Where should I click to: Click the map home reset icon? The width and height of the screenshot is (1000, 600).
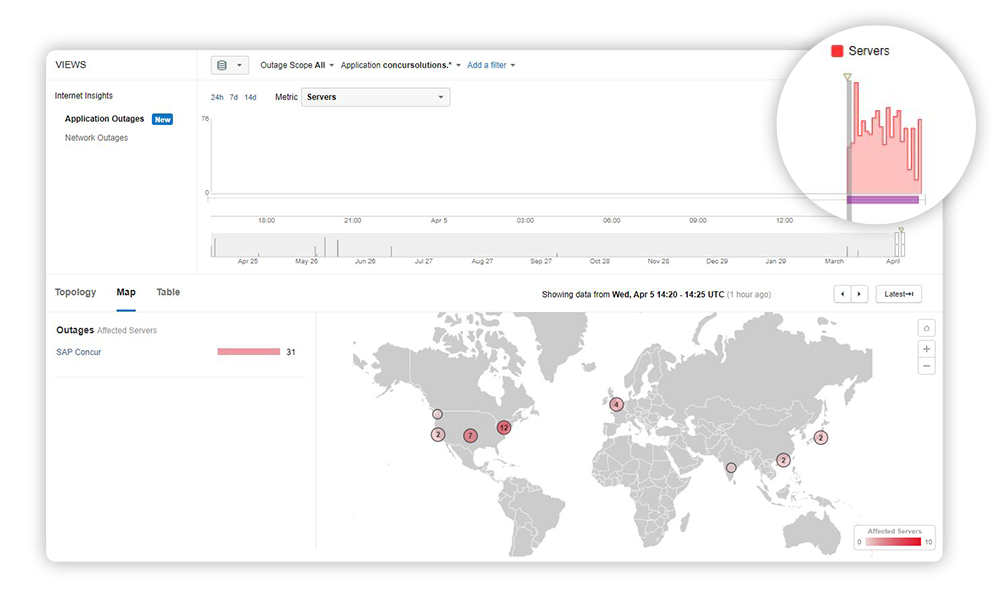(927, 329)
